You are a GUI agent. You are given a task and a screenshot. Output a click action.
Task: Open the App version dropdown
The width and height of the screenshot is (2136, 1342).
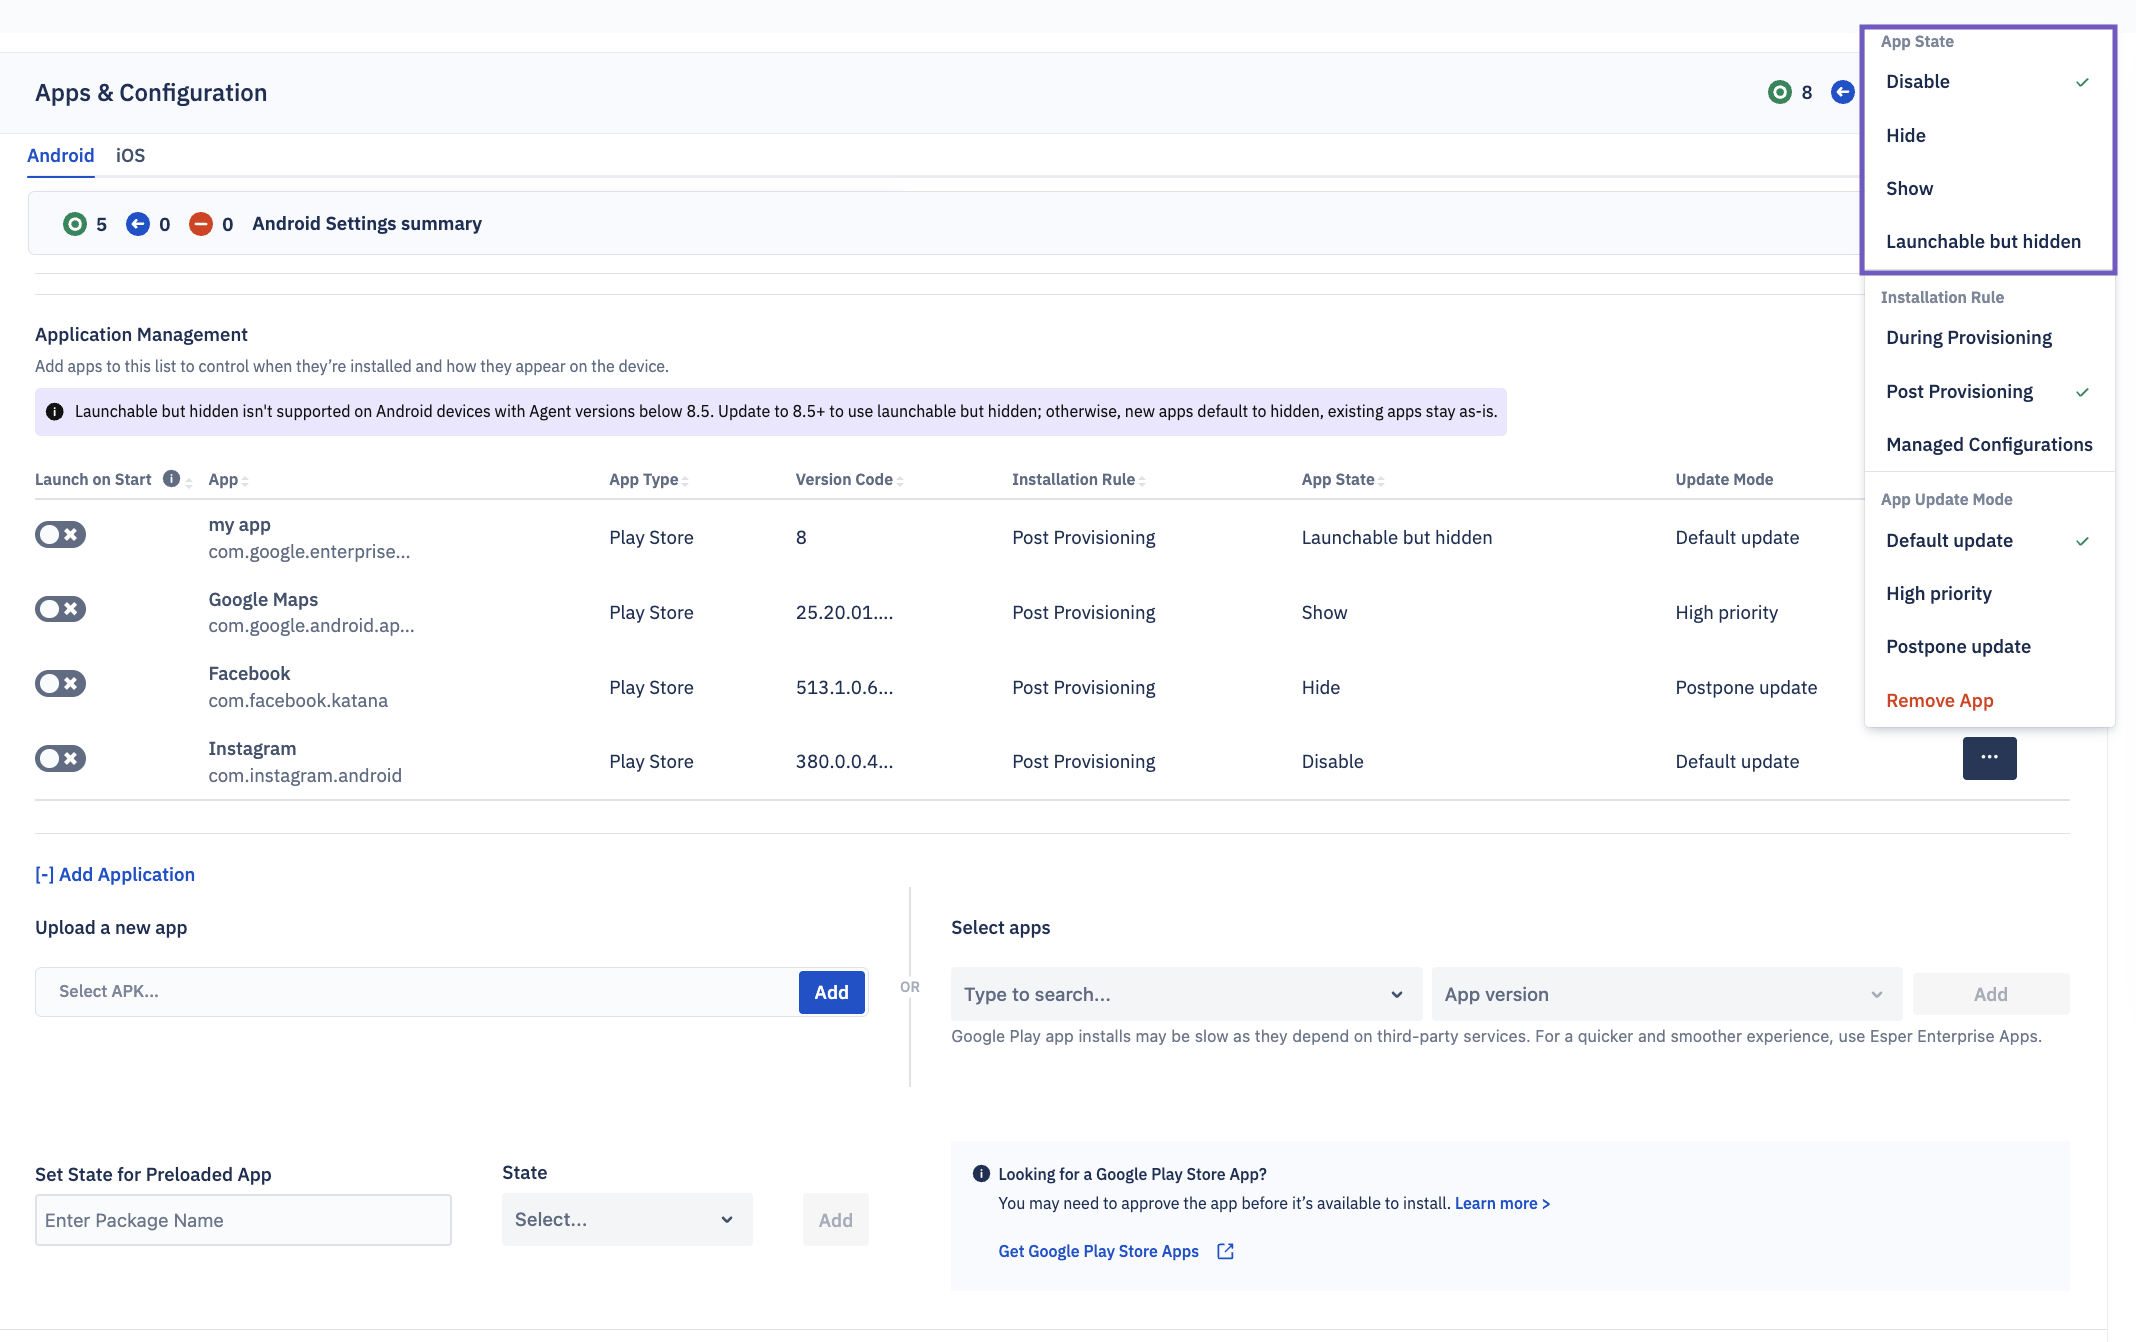click(x=1667, y=994)
